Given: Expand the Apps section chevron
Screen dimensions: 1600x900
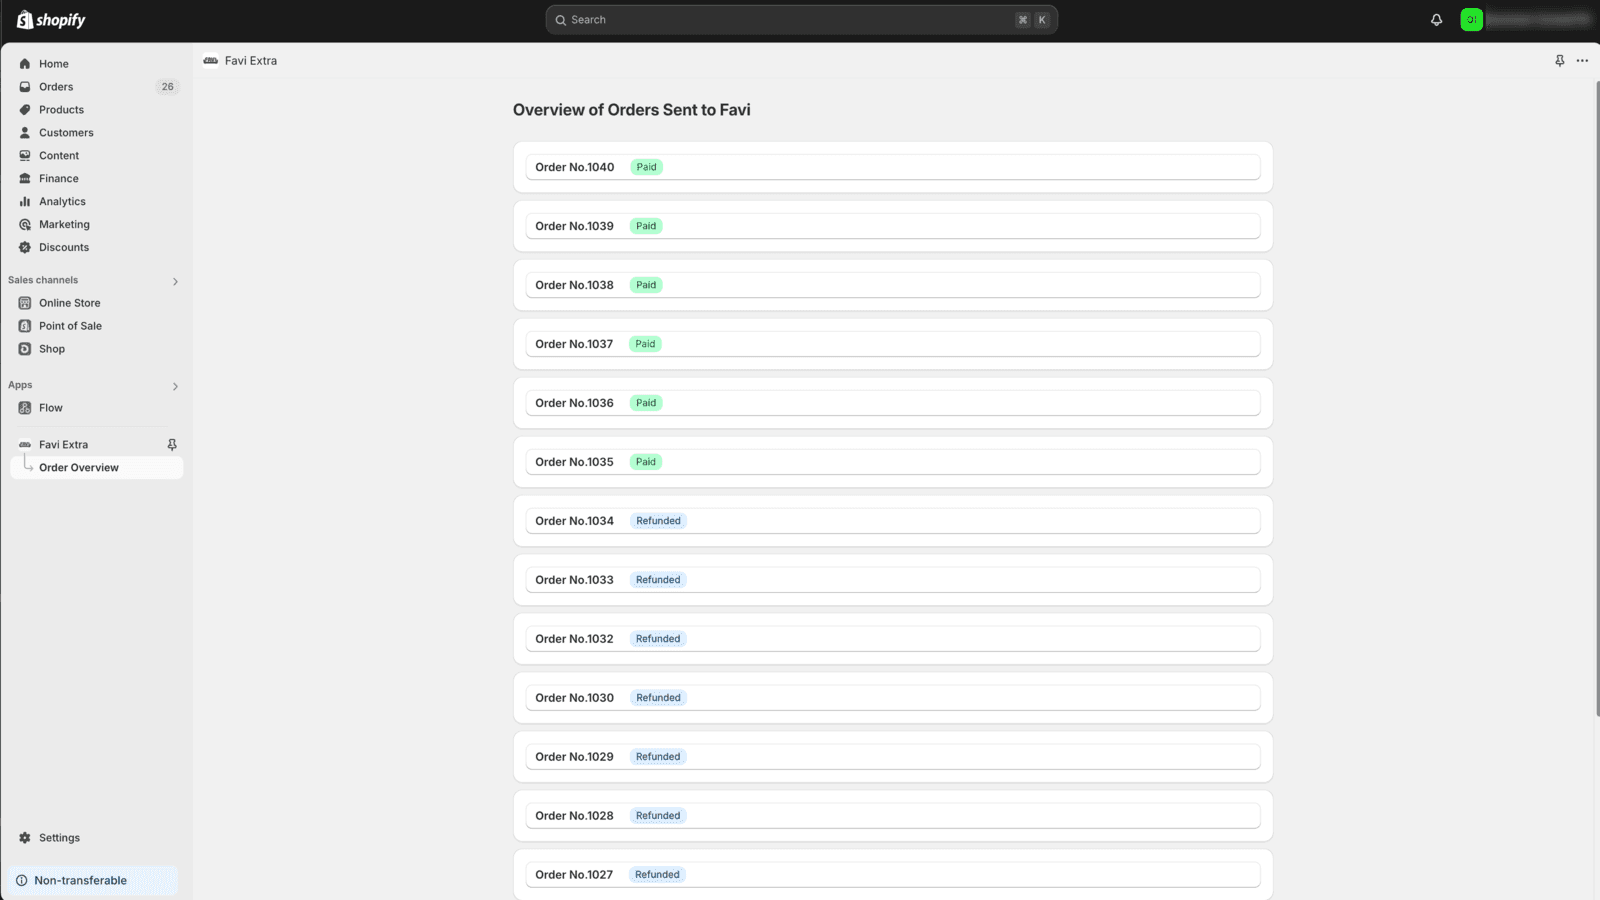Looking at the screenshot, I should click(175, 387).
